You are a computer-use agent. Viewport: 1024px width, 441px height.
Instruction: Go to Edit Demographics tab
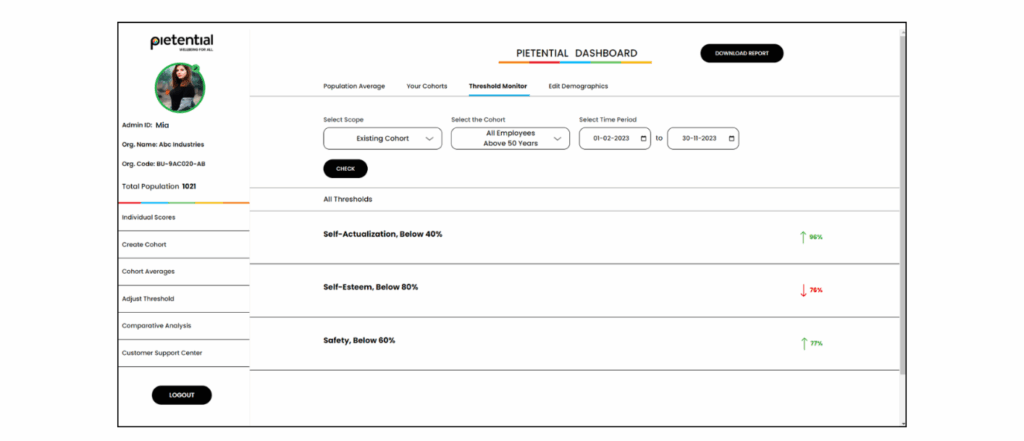(578, 86)
